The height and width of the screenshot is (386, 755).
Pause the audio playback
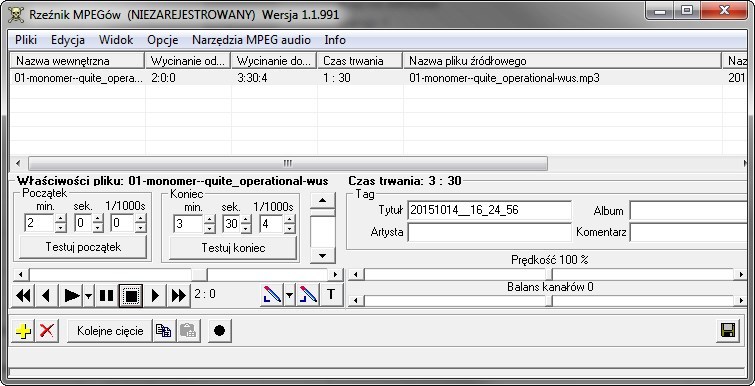[106, 295]
